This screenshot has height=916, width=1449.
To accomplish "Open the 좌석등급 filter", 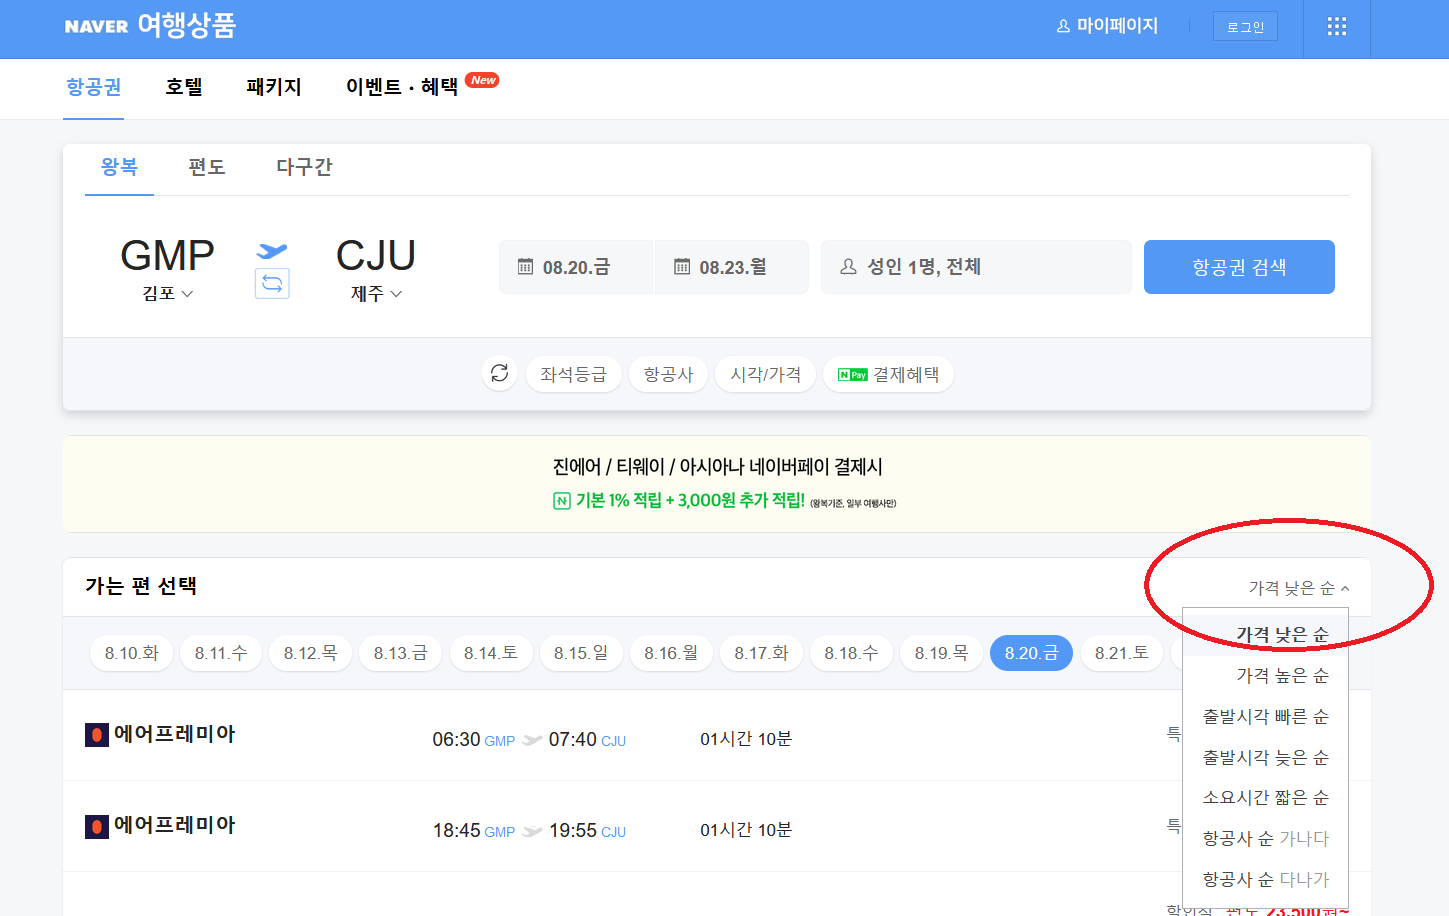I will [x=574, y=375].
